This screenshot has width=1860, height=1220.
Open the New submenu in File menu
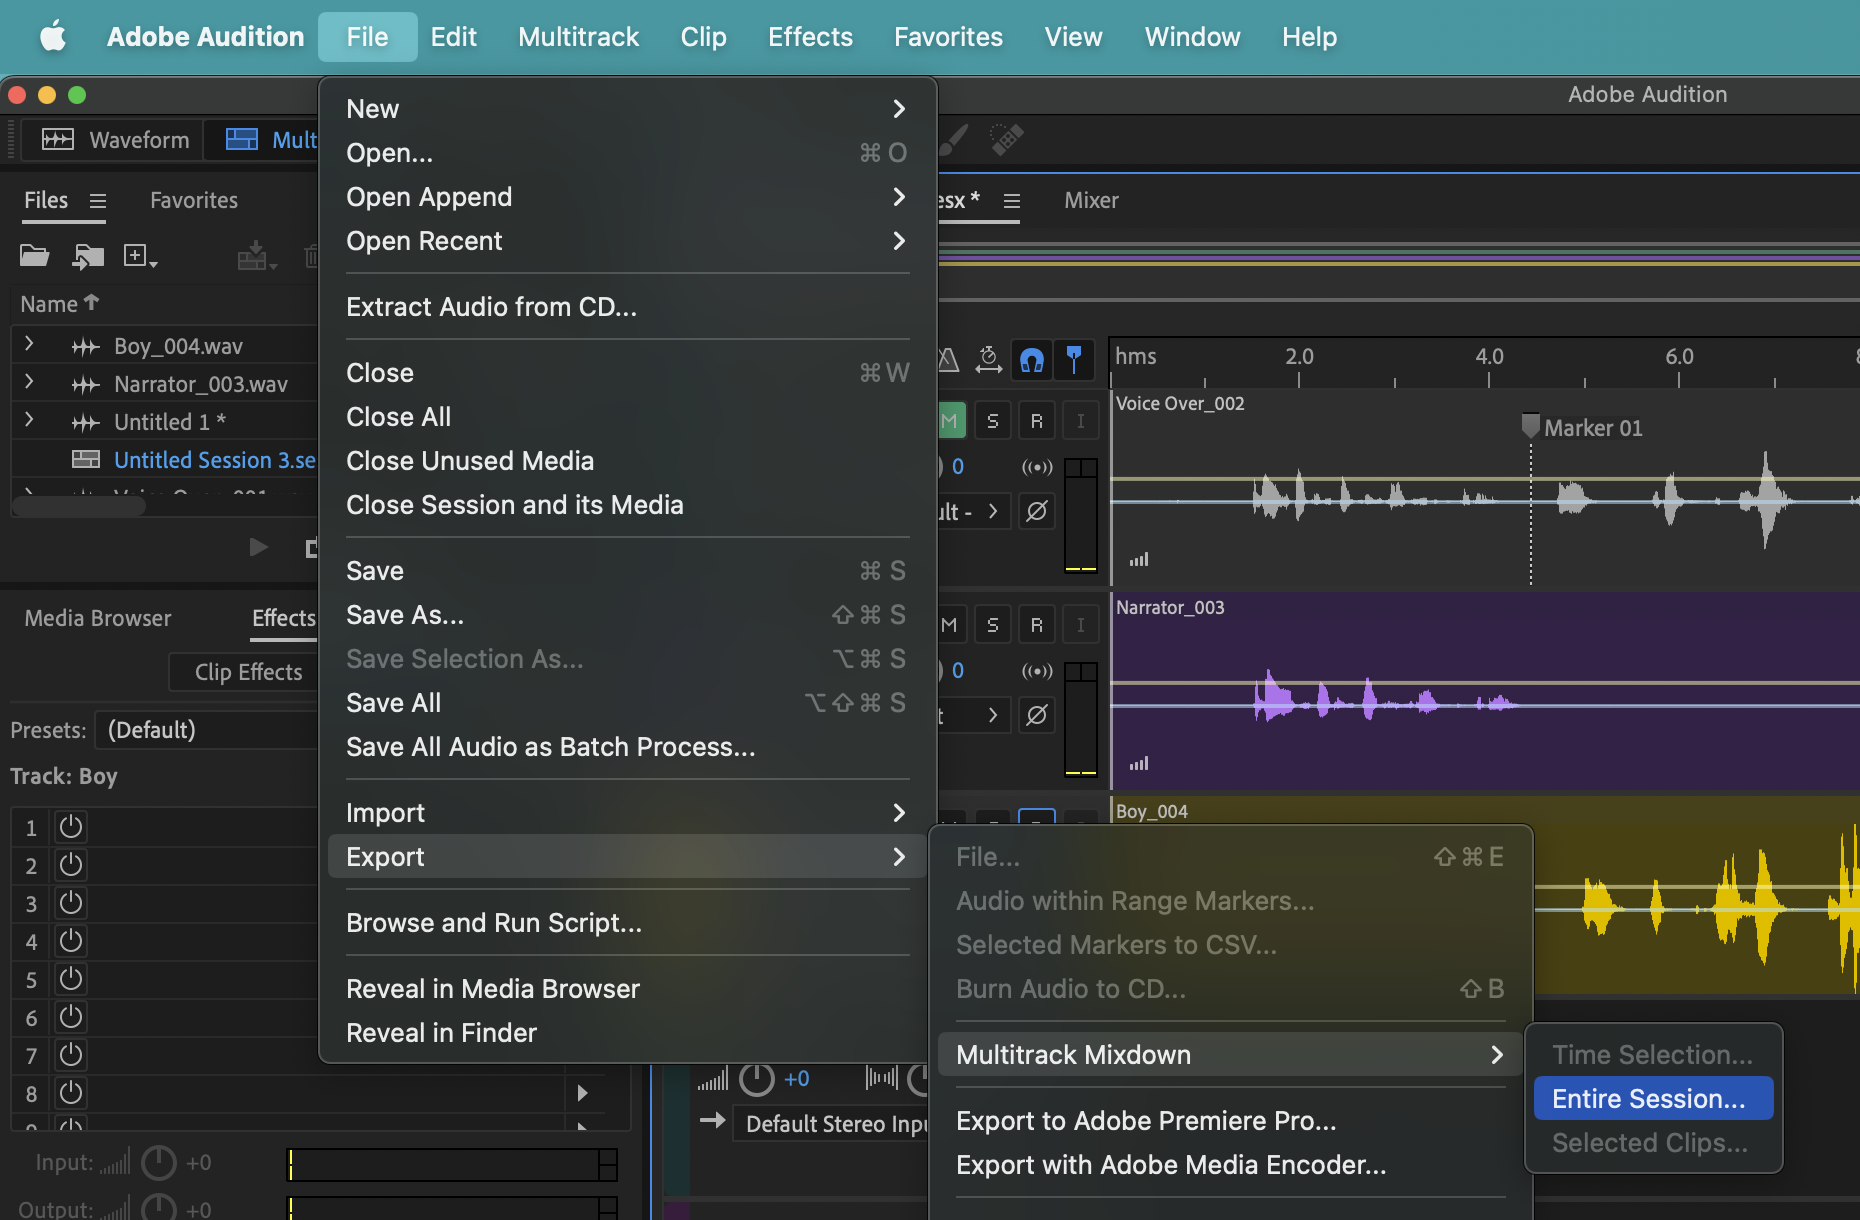click(x=627, y=109)
